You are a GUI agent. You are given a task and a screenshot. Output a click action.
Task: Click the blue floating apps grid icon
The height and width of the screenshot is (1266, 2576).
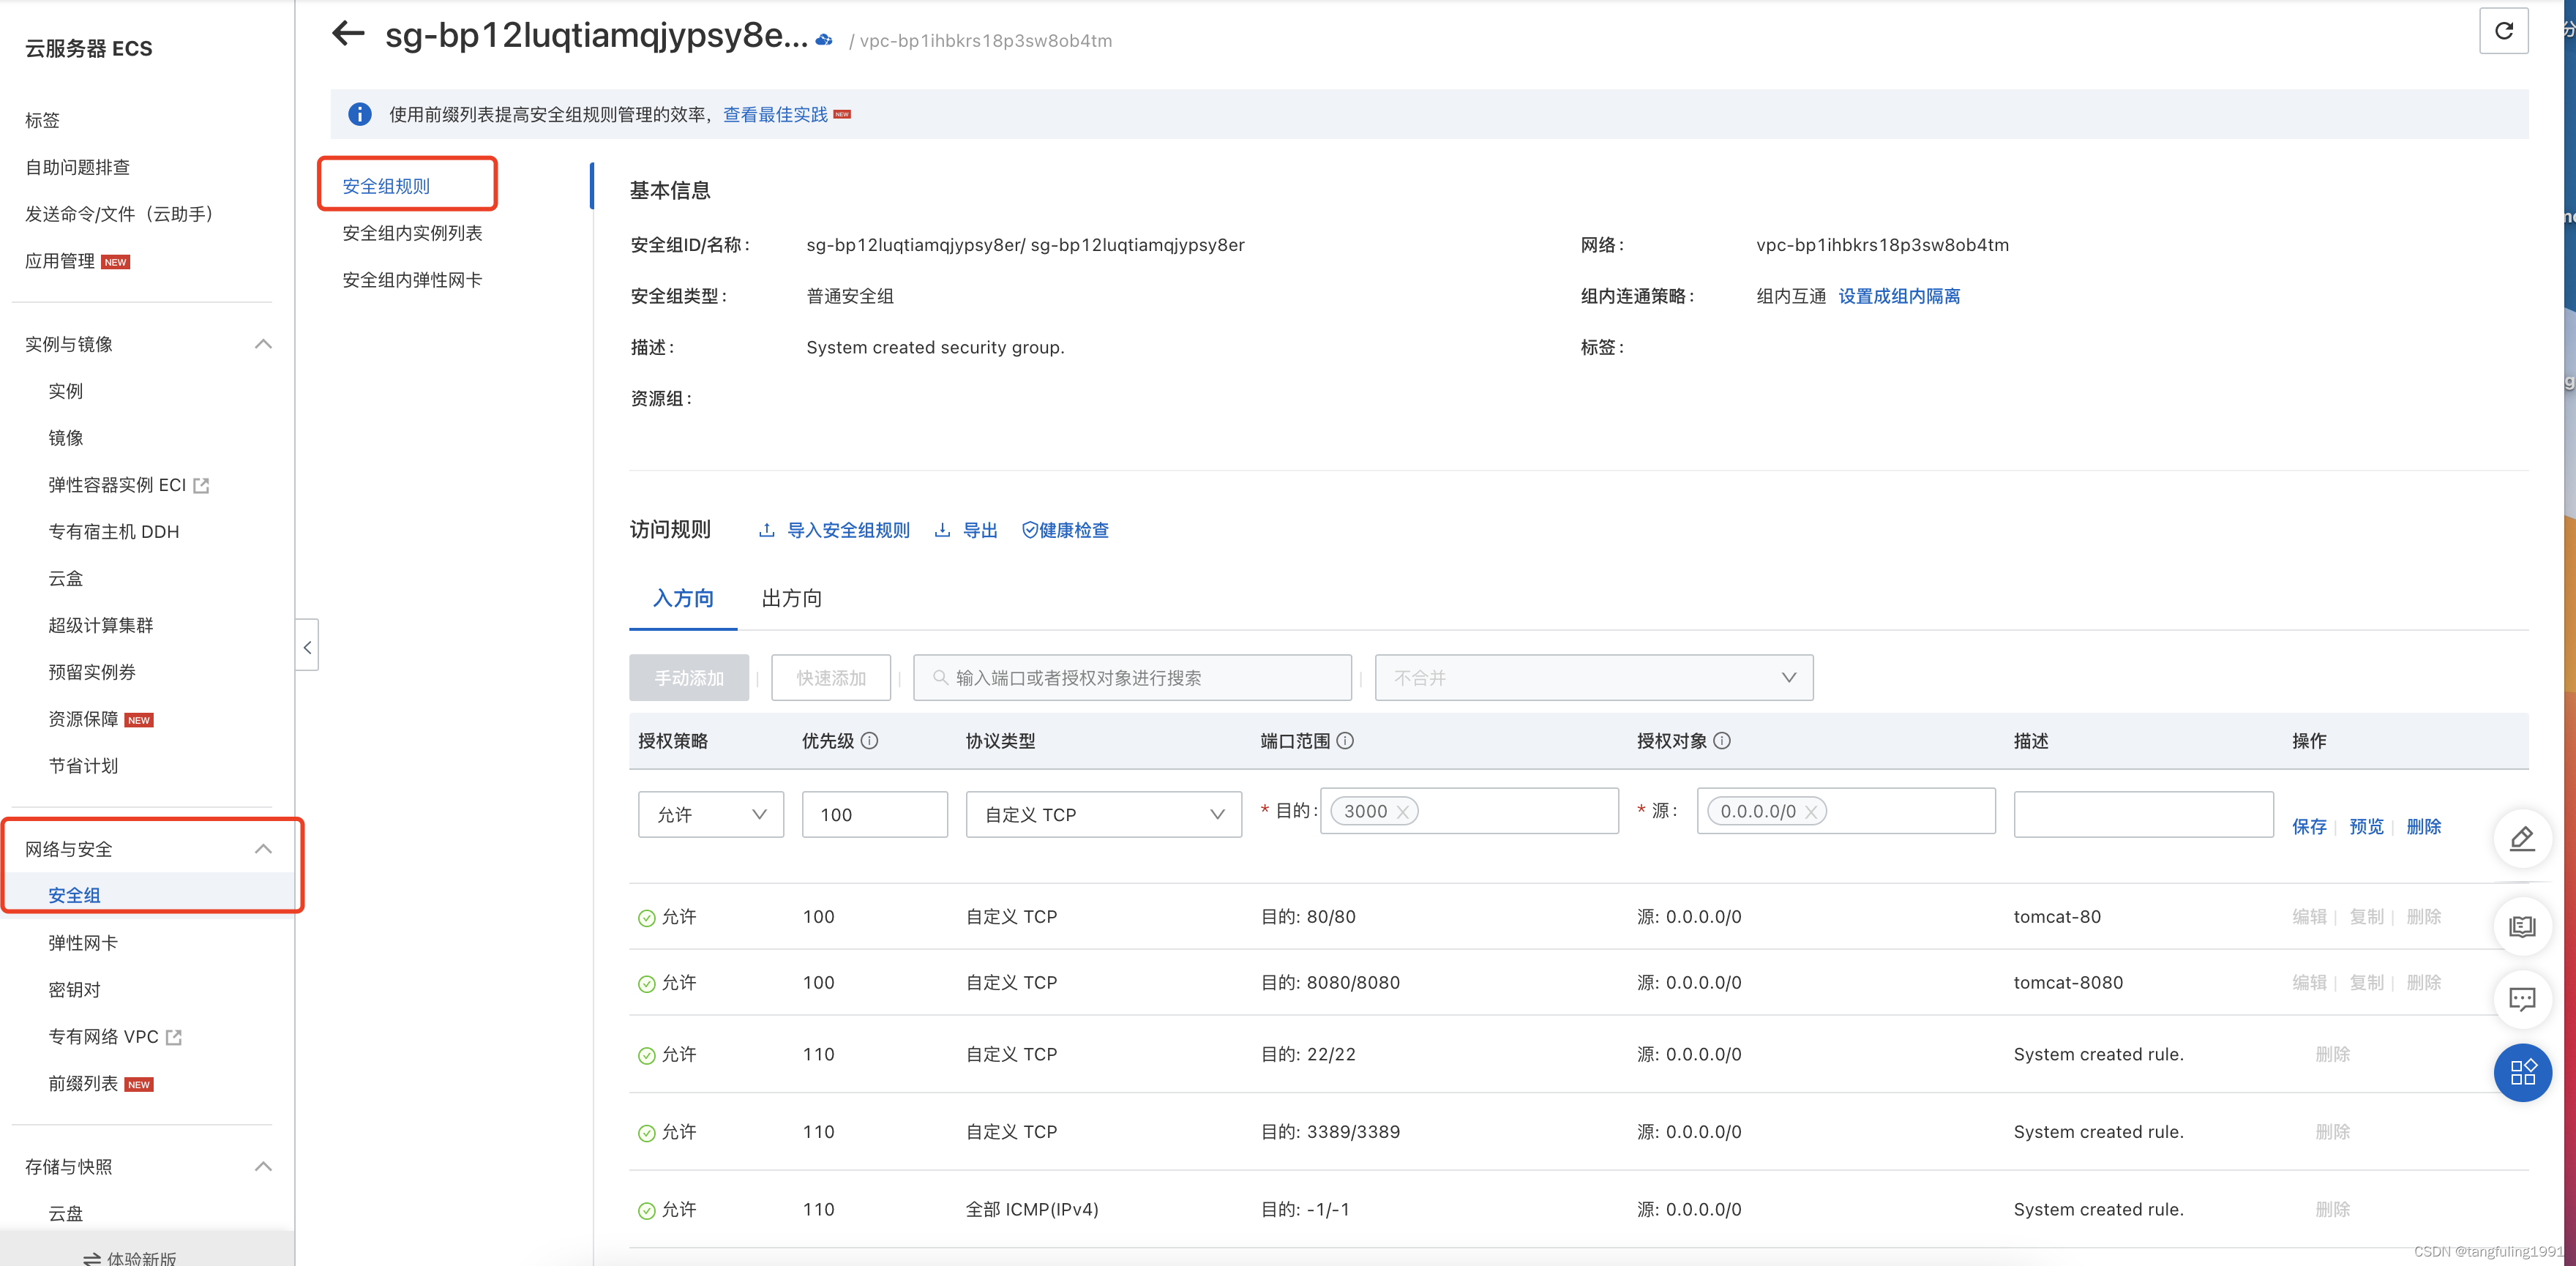(x=2522, y=1072)
